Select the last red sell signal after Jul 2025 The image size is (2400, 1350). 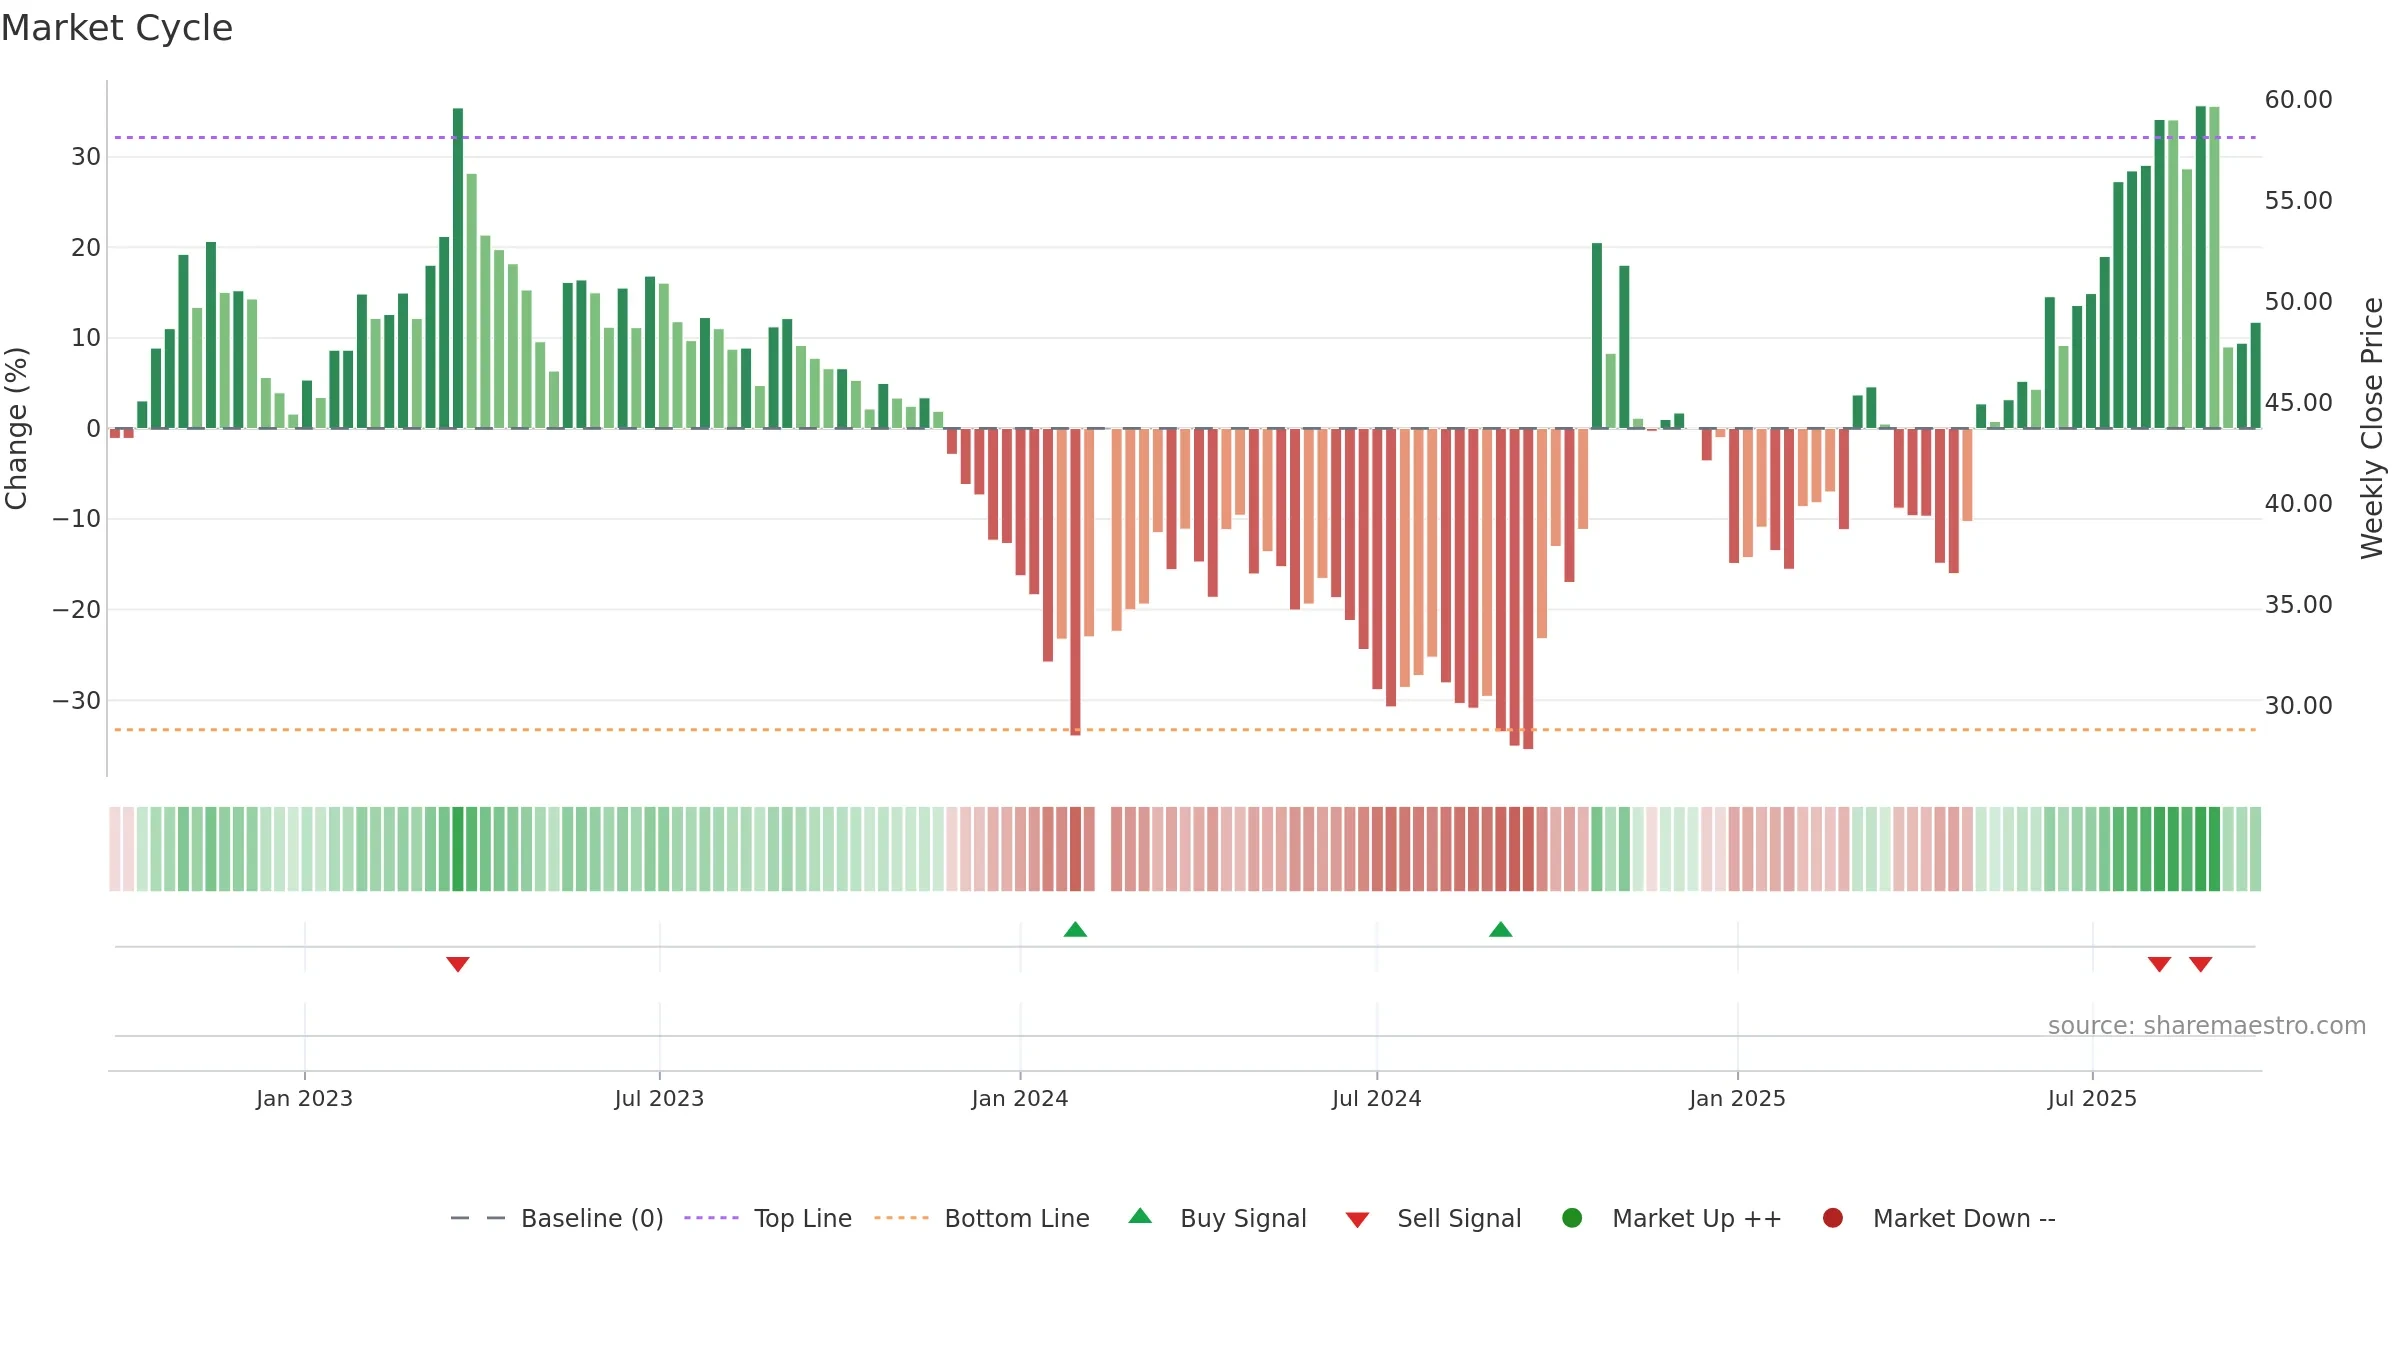[x=2200, y=964]
